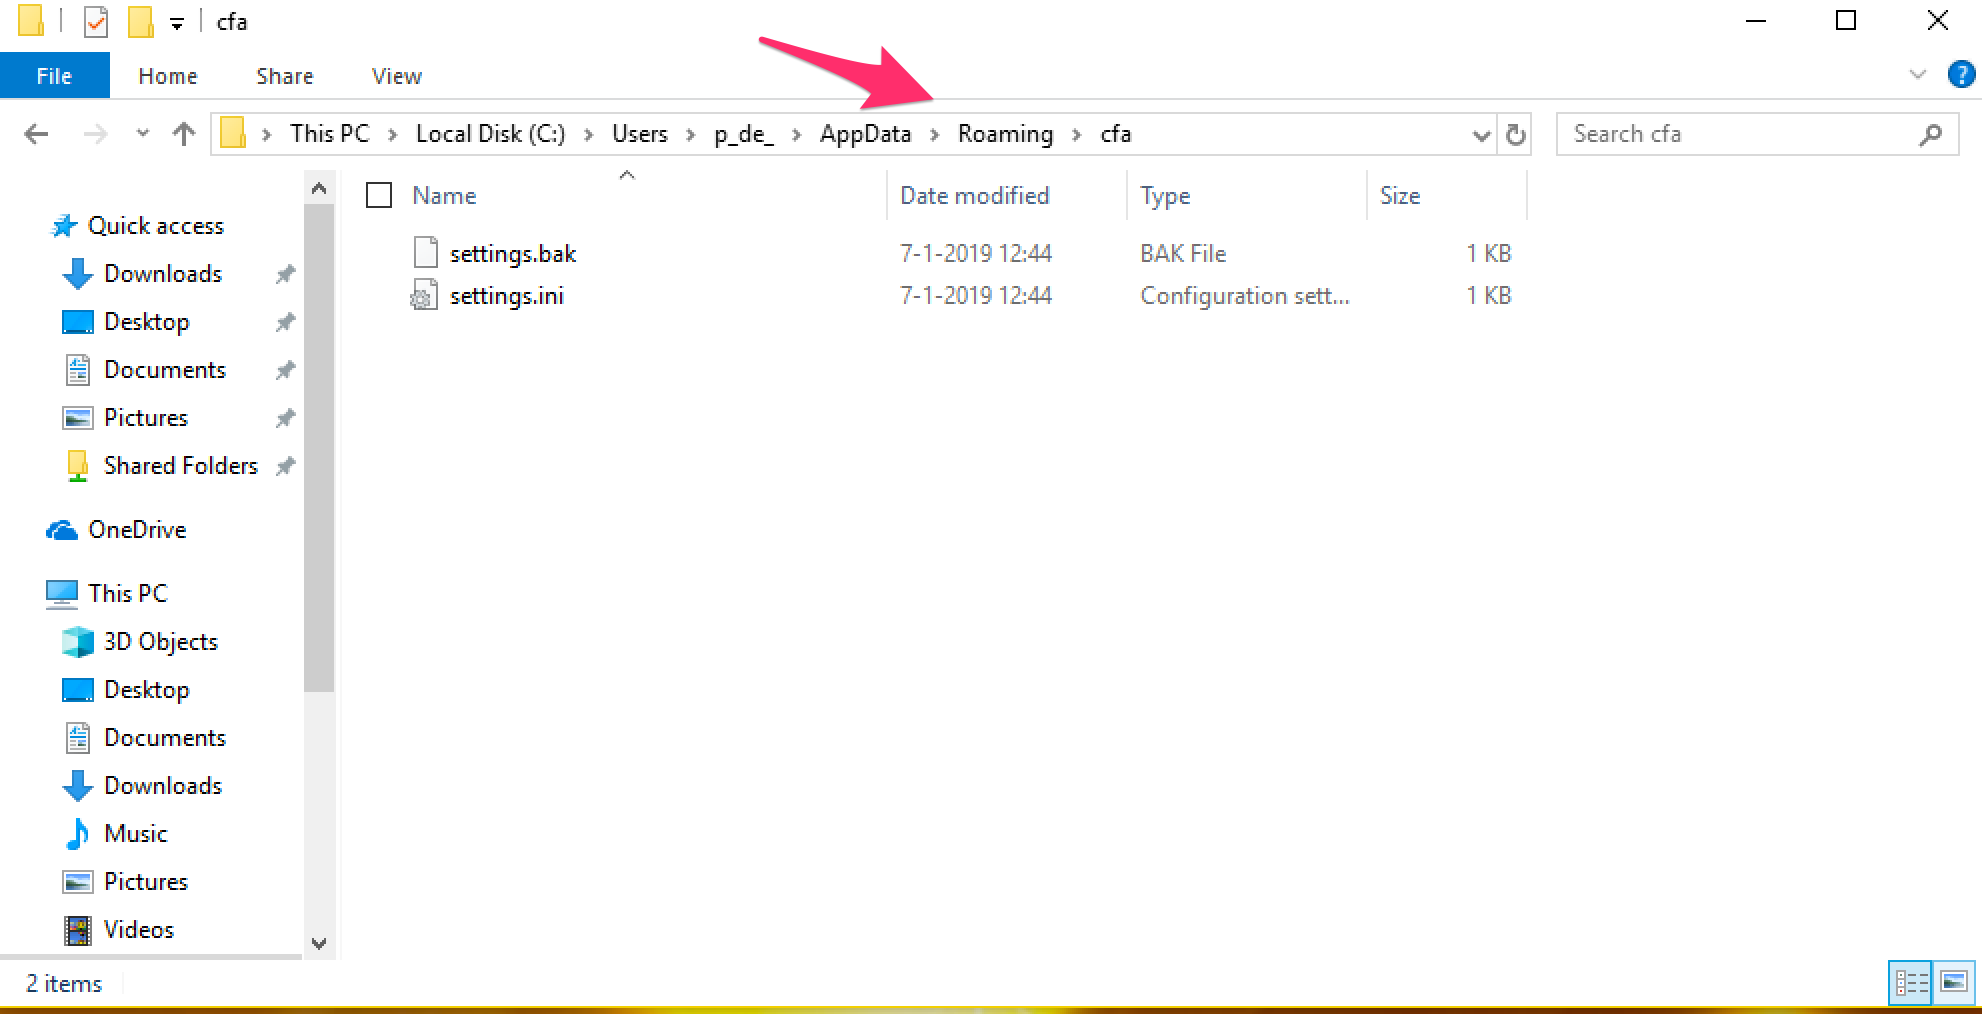Refresh the cfa folder view
The height and width of the screenshot is (1014, 1982).
(1516, 134)
